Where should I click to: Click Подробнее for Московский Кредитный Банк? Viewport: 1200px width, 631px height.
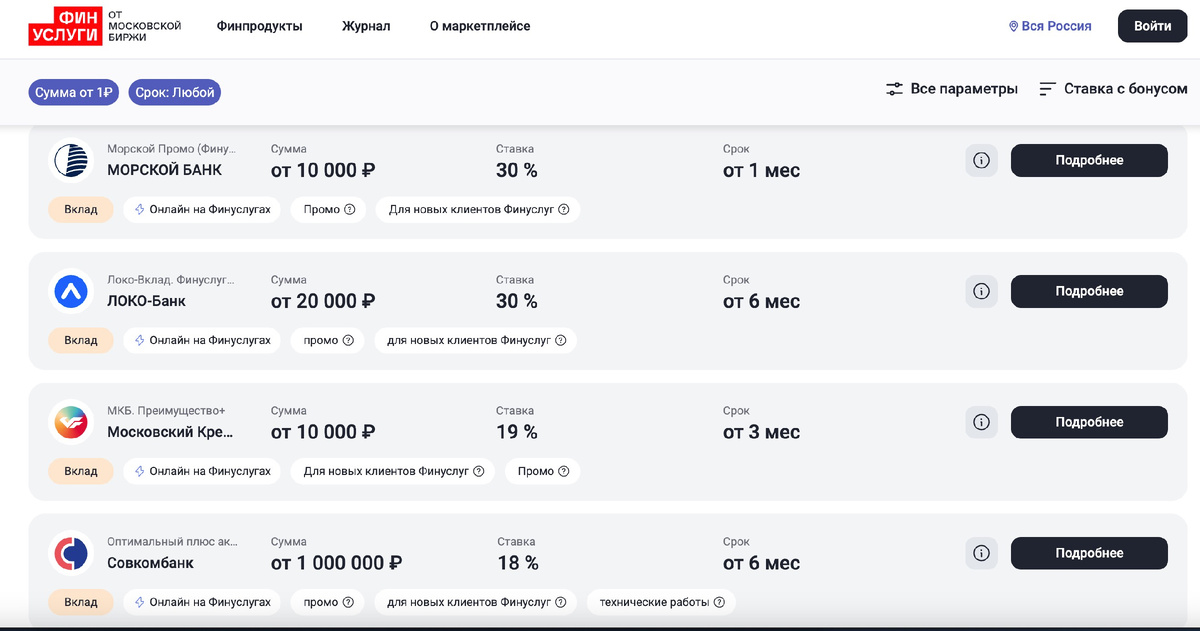pyautogui.click(x=1089, y=422)
